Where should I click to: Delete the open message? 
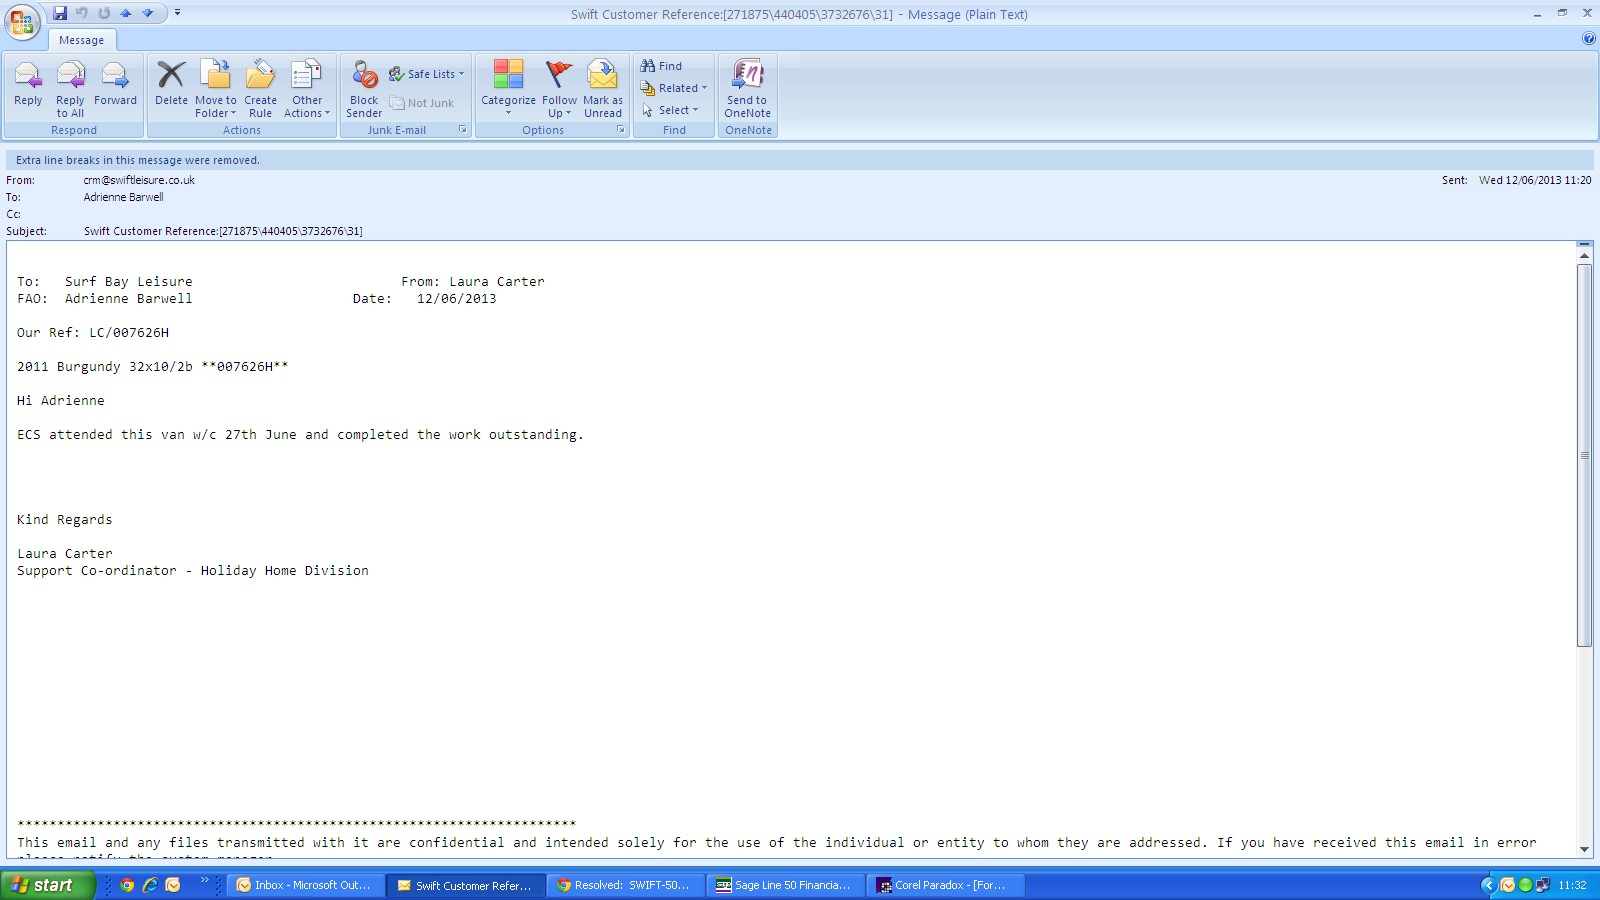pyautogui.click(x=171, y=86)
